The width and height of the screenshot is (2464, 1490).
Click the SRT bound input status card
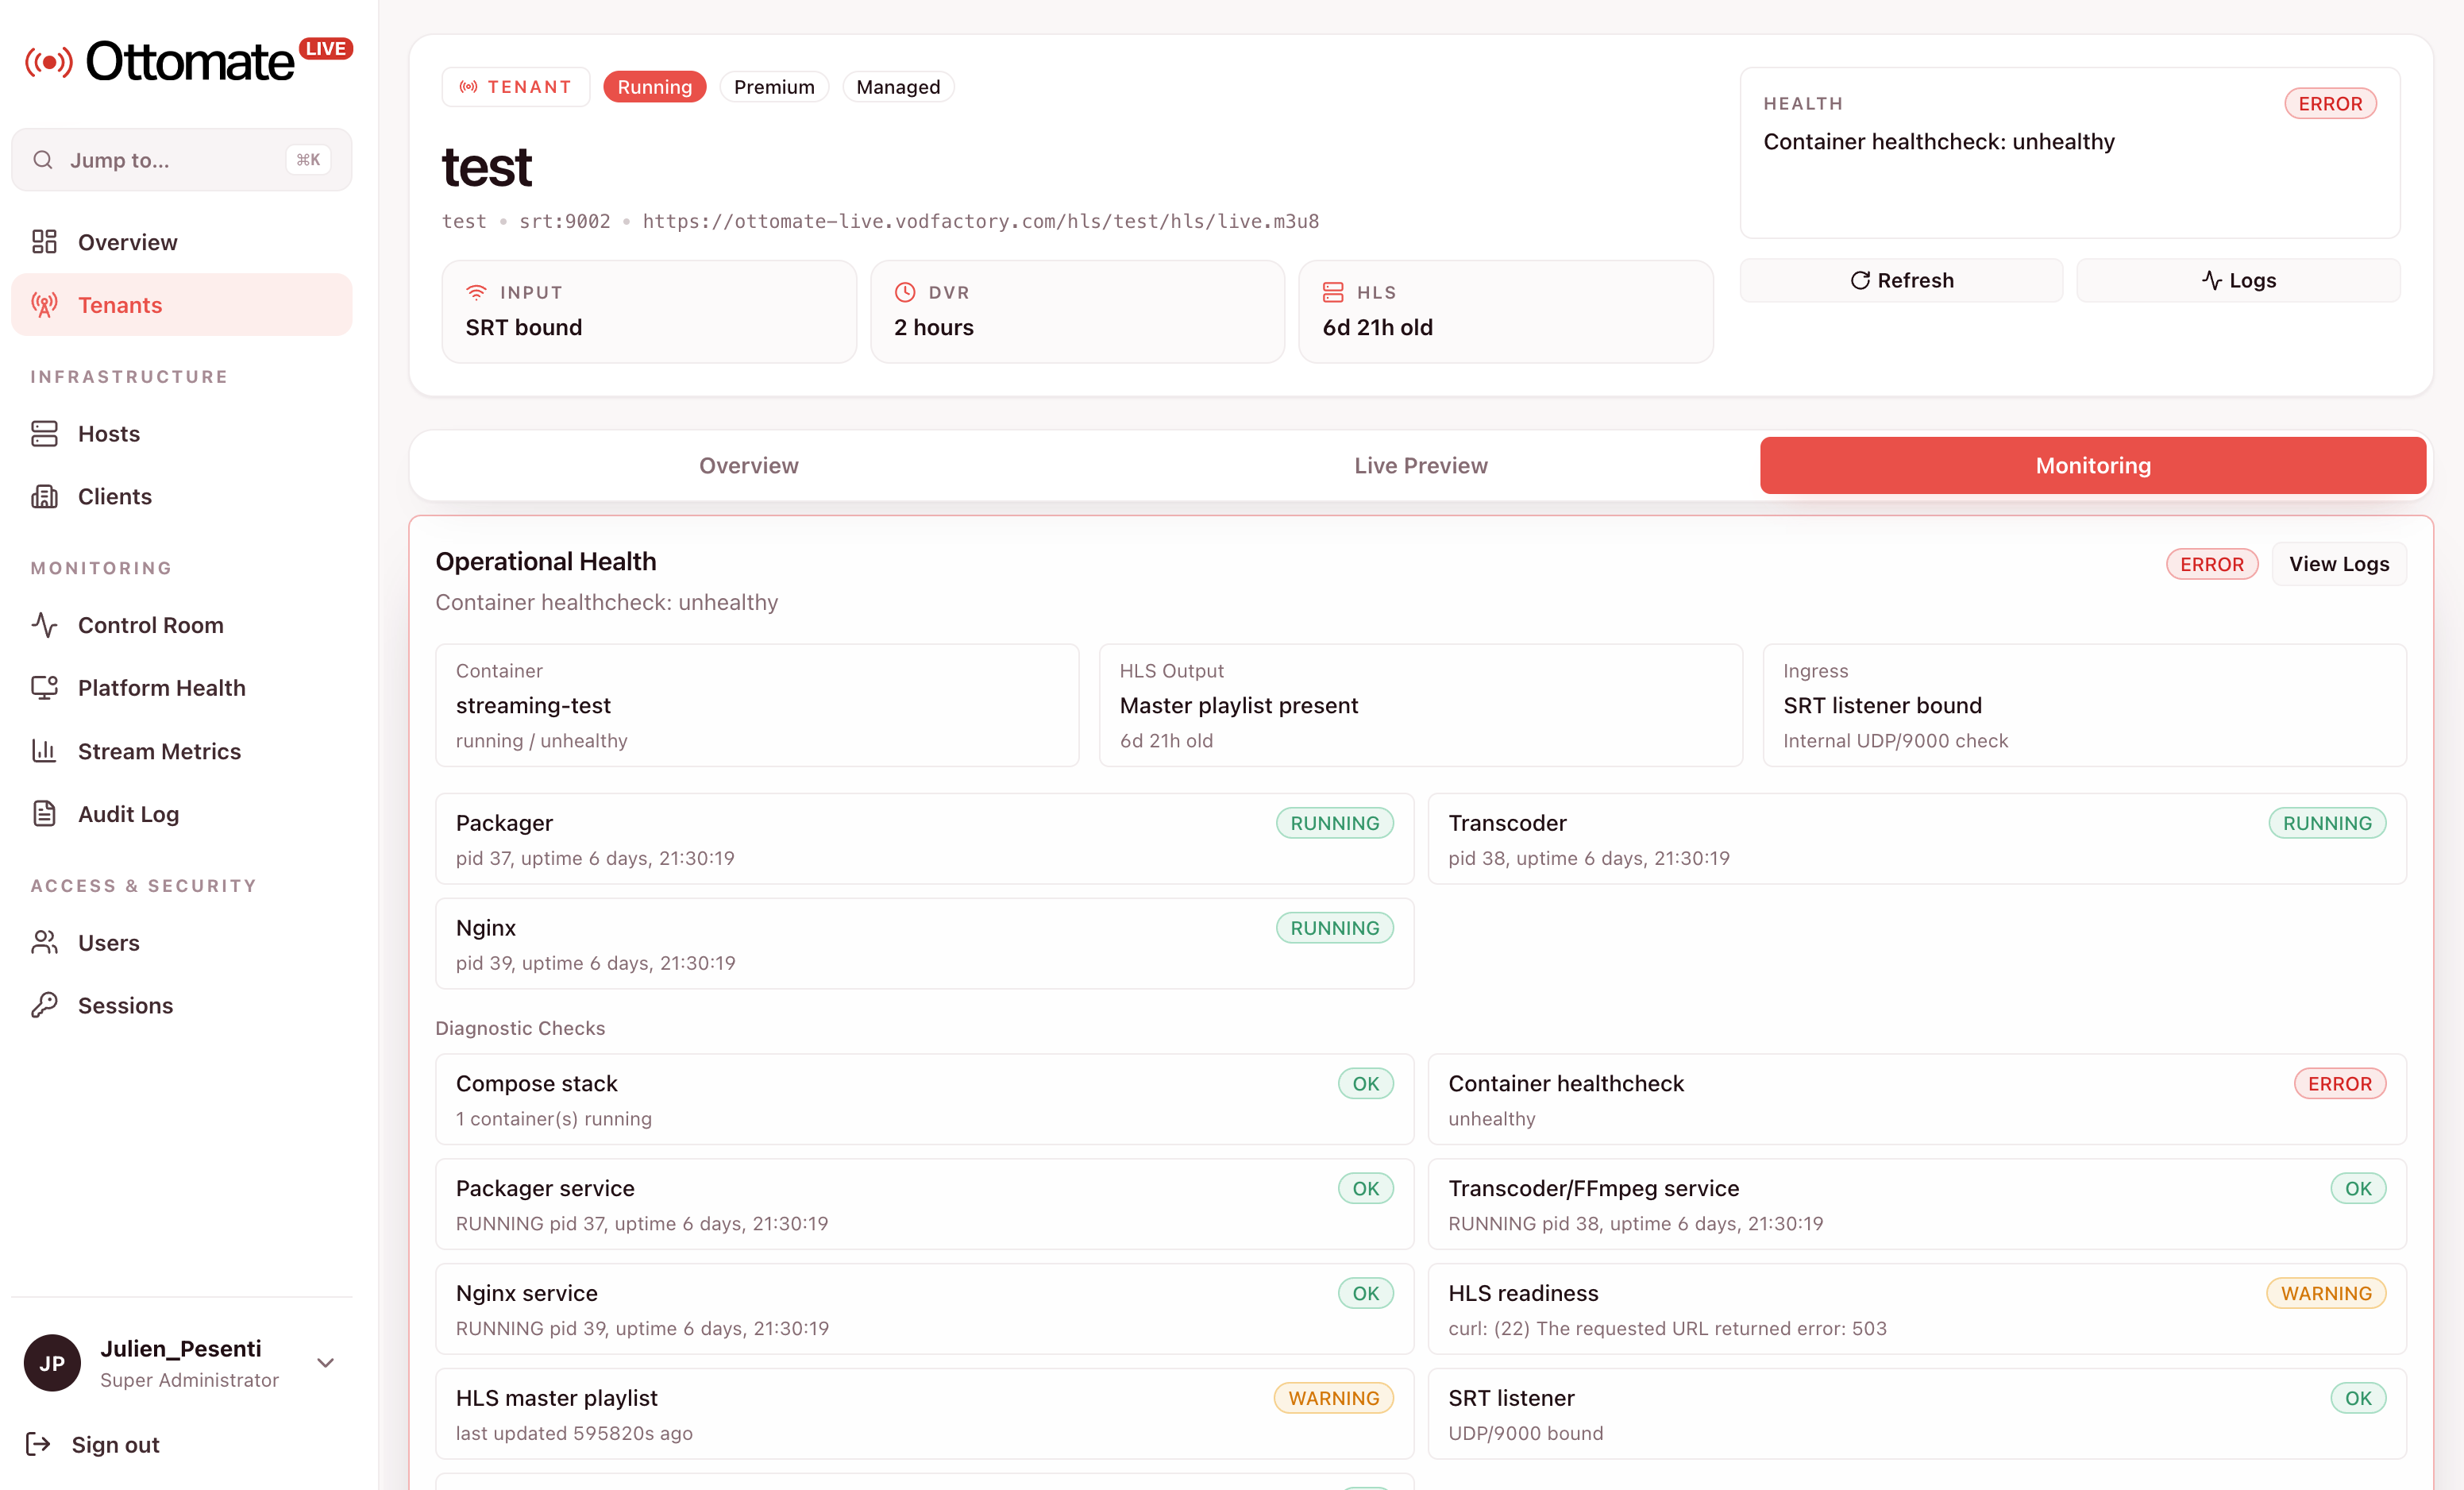649,312
